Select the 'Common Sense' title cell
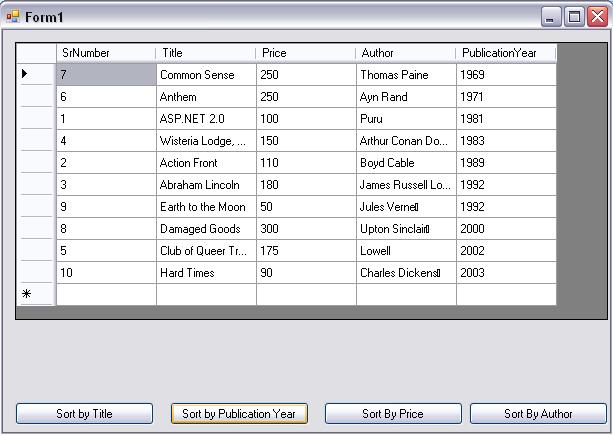Viewport: 613px width, 435px height. pyautogui.click(x=206, y=75)
